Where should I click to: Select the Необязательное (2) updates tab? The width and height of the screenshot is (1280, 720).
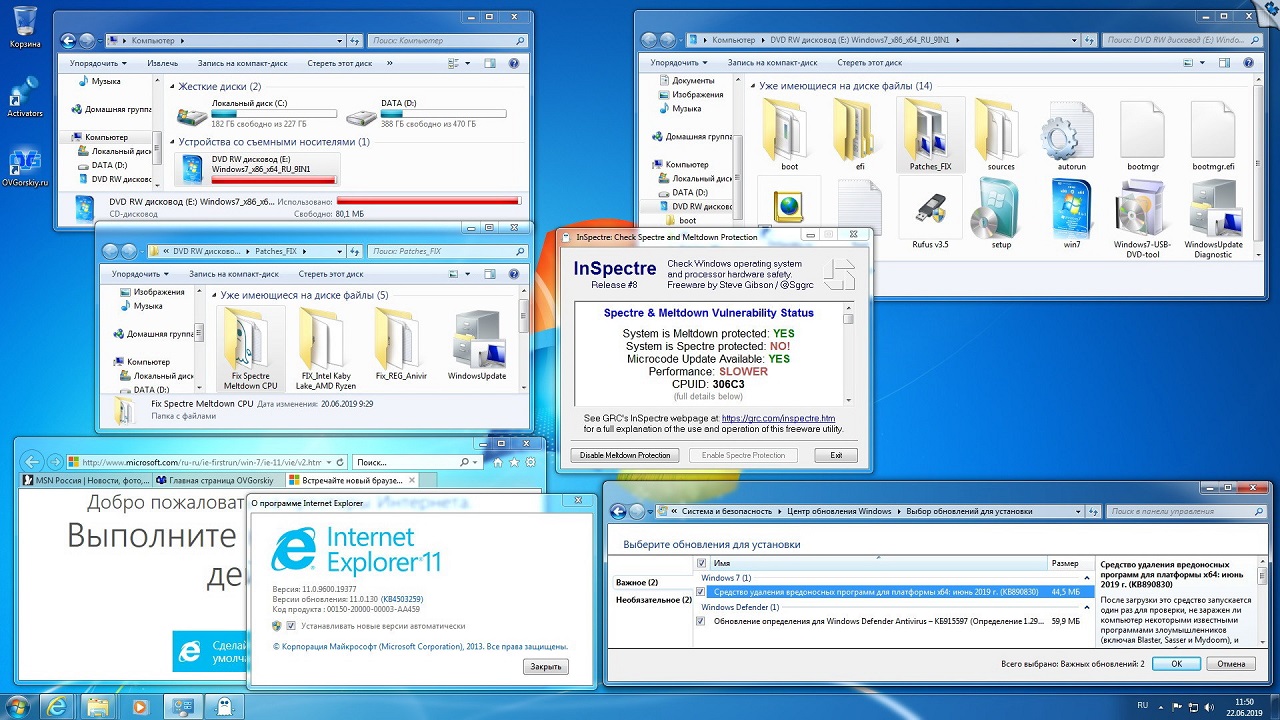[x=653, y=600]
